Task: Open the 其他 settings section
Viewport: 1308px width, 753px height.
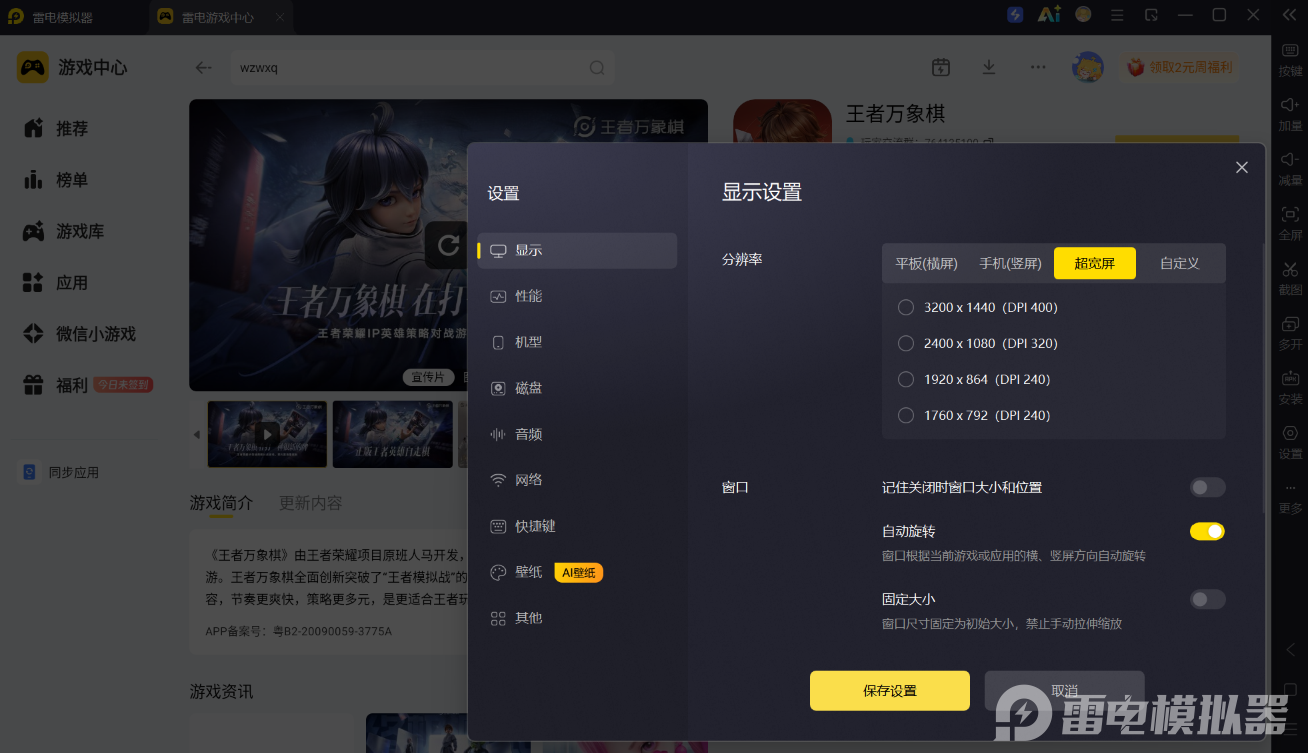Action: [578, 618]
